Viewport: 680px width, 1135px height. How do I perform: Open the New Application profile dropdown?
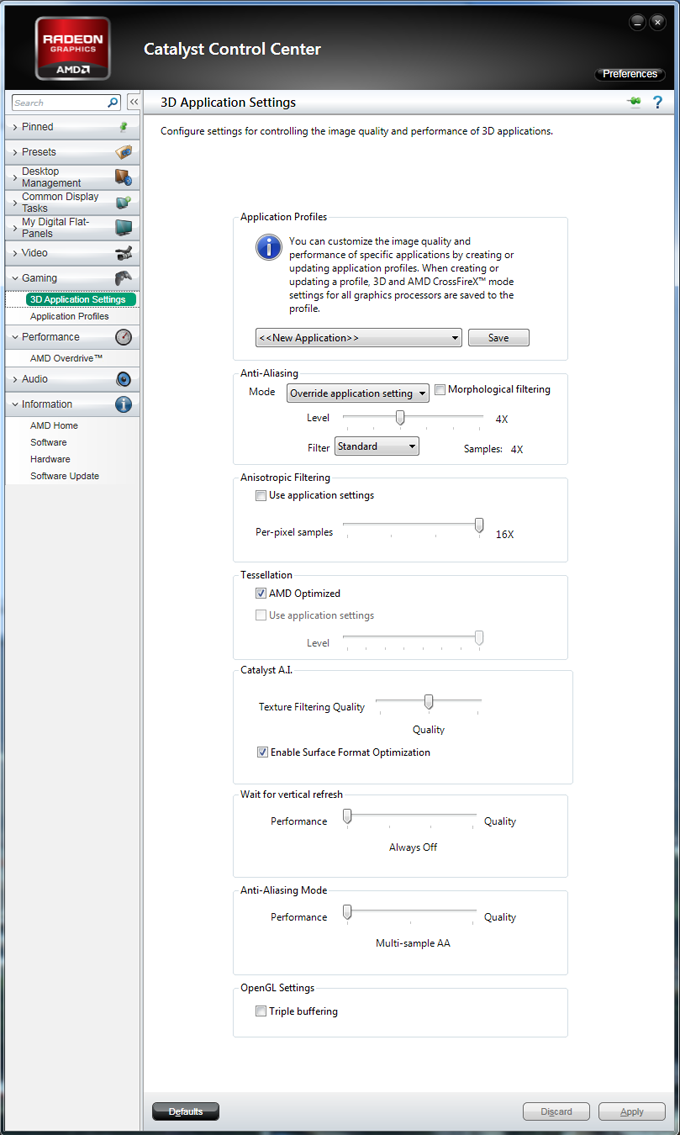(358, 338)
